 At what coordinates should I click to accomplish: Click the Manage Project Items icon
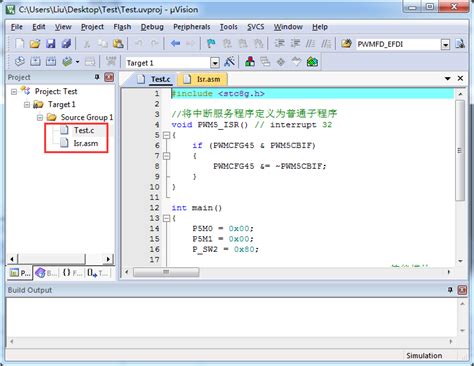point(250,62)
